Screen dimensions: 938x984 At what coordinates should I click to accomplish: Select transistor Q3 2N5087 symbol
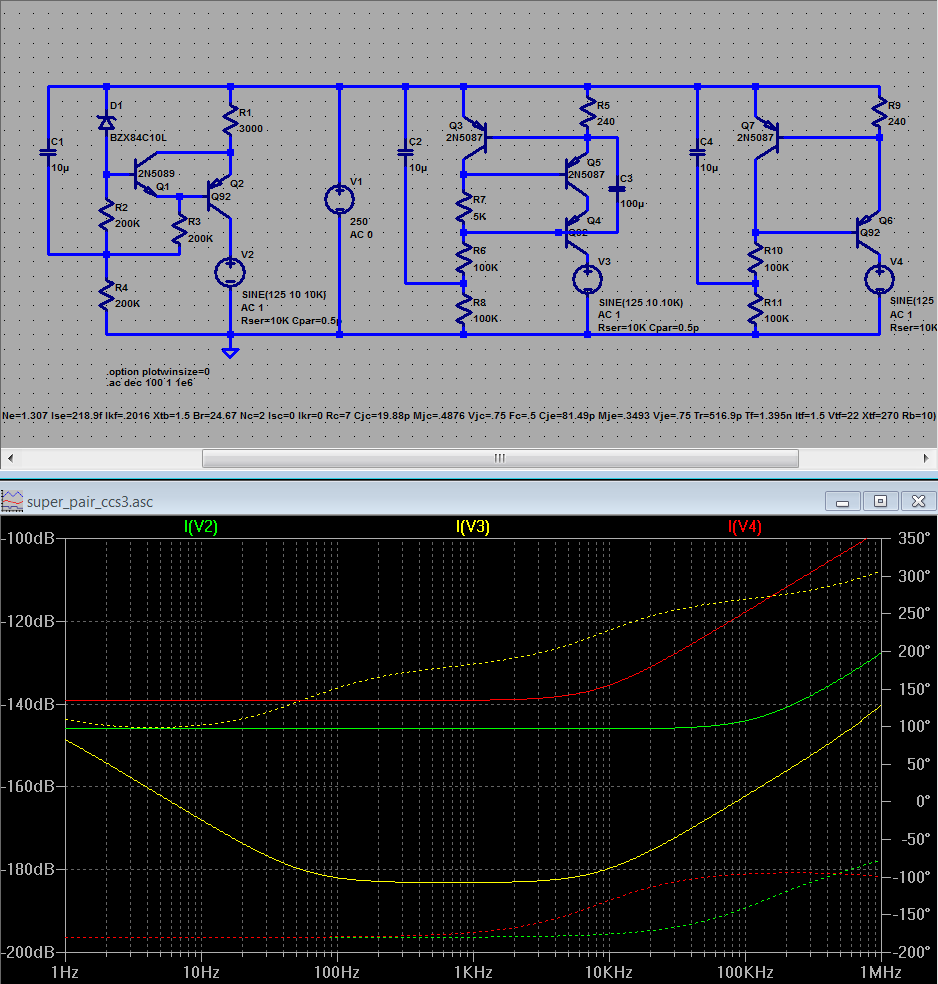point(476,137)
